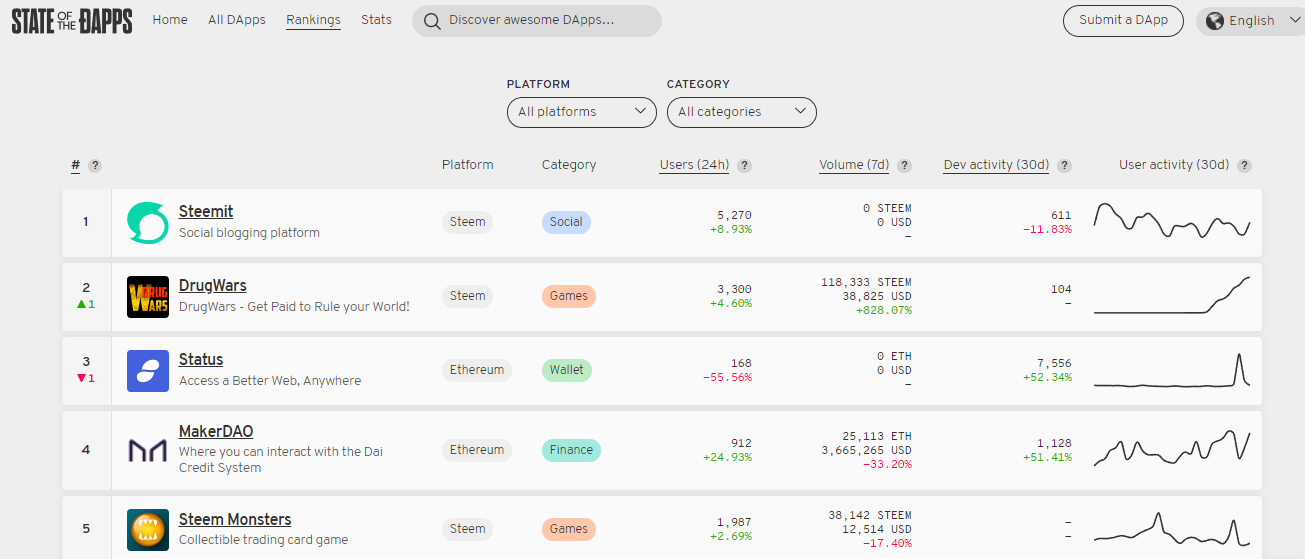Click help icon beside Volume (7d)
The width and height of the screenshot is (1305, 559).
pos(904,166)
